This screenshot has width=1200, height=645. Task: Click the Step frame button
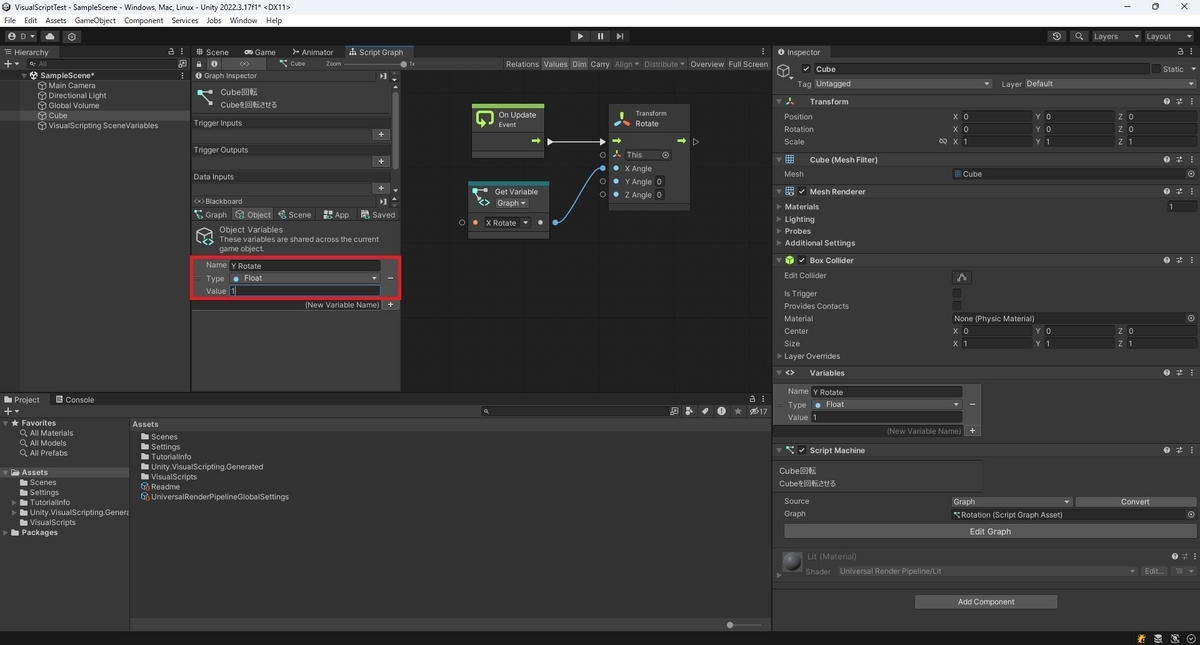coord(620,36)
